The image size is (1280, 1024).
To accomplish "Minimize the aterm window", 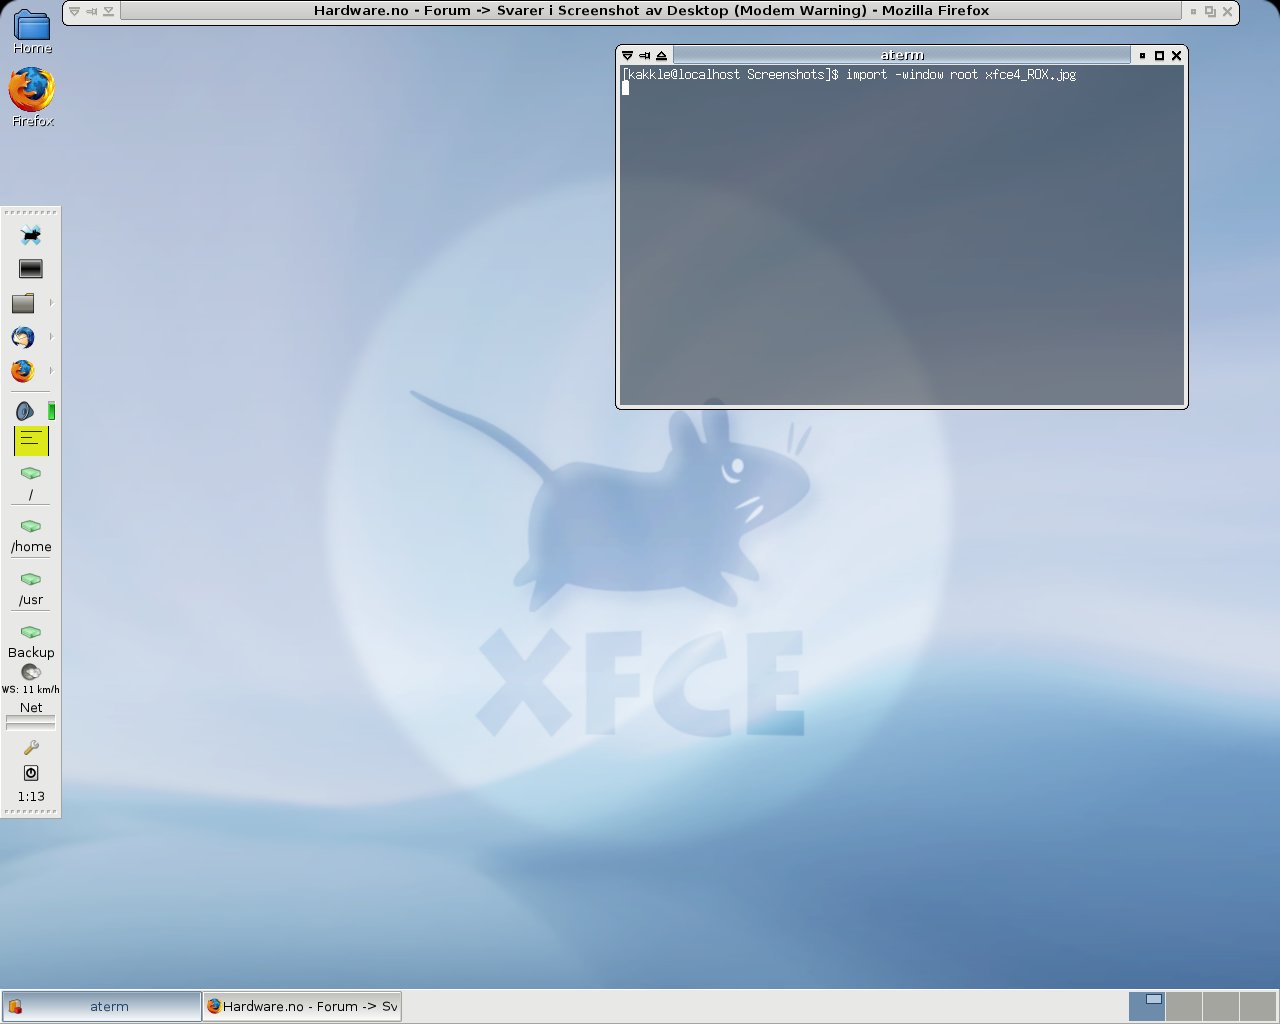I will click(1142, 55).
